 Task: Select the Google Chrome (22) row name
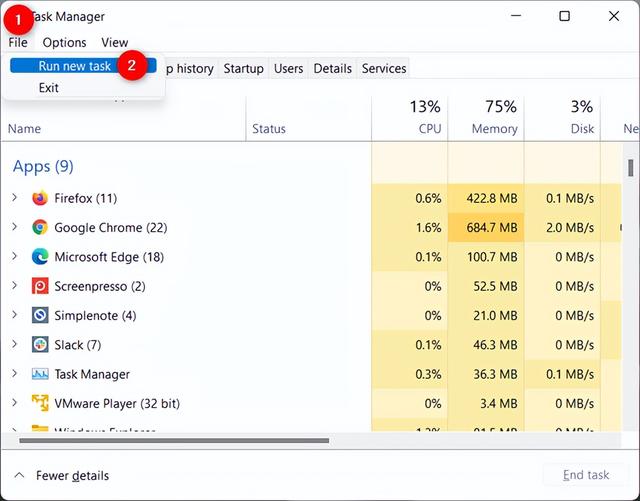[111, 227]
